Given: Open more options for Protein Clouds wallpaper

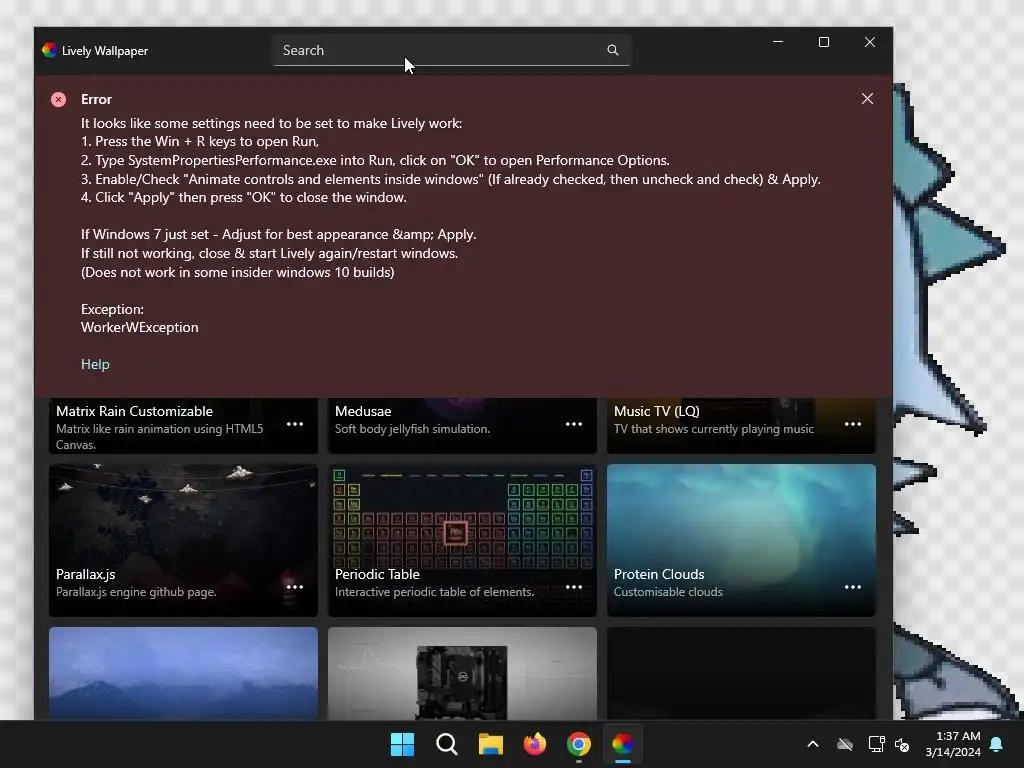Looking at the screenshot, I should click(853, 586).
